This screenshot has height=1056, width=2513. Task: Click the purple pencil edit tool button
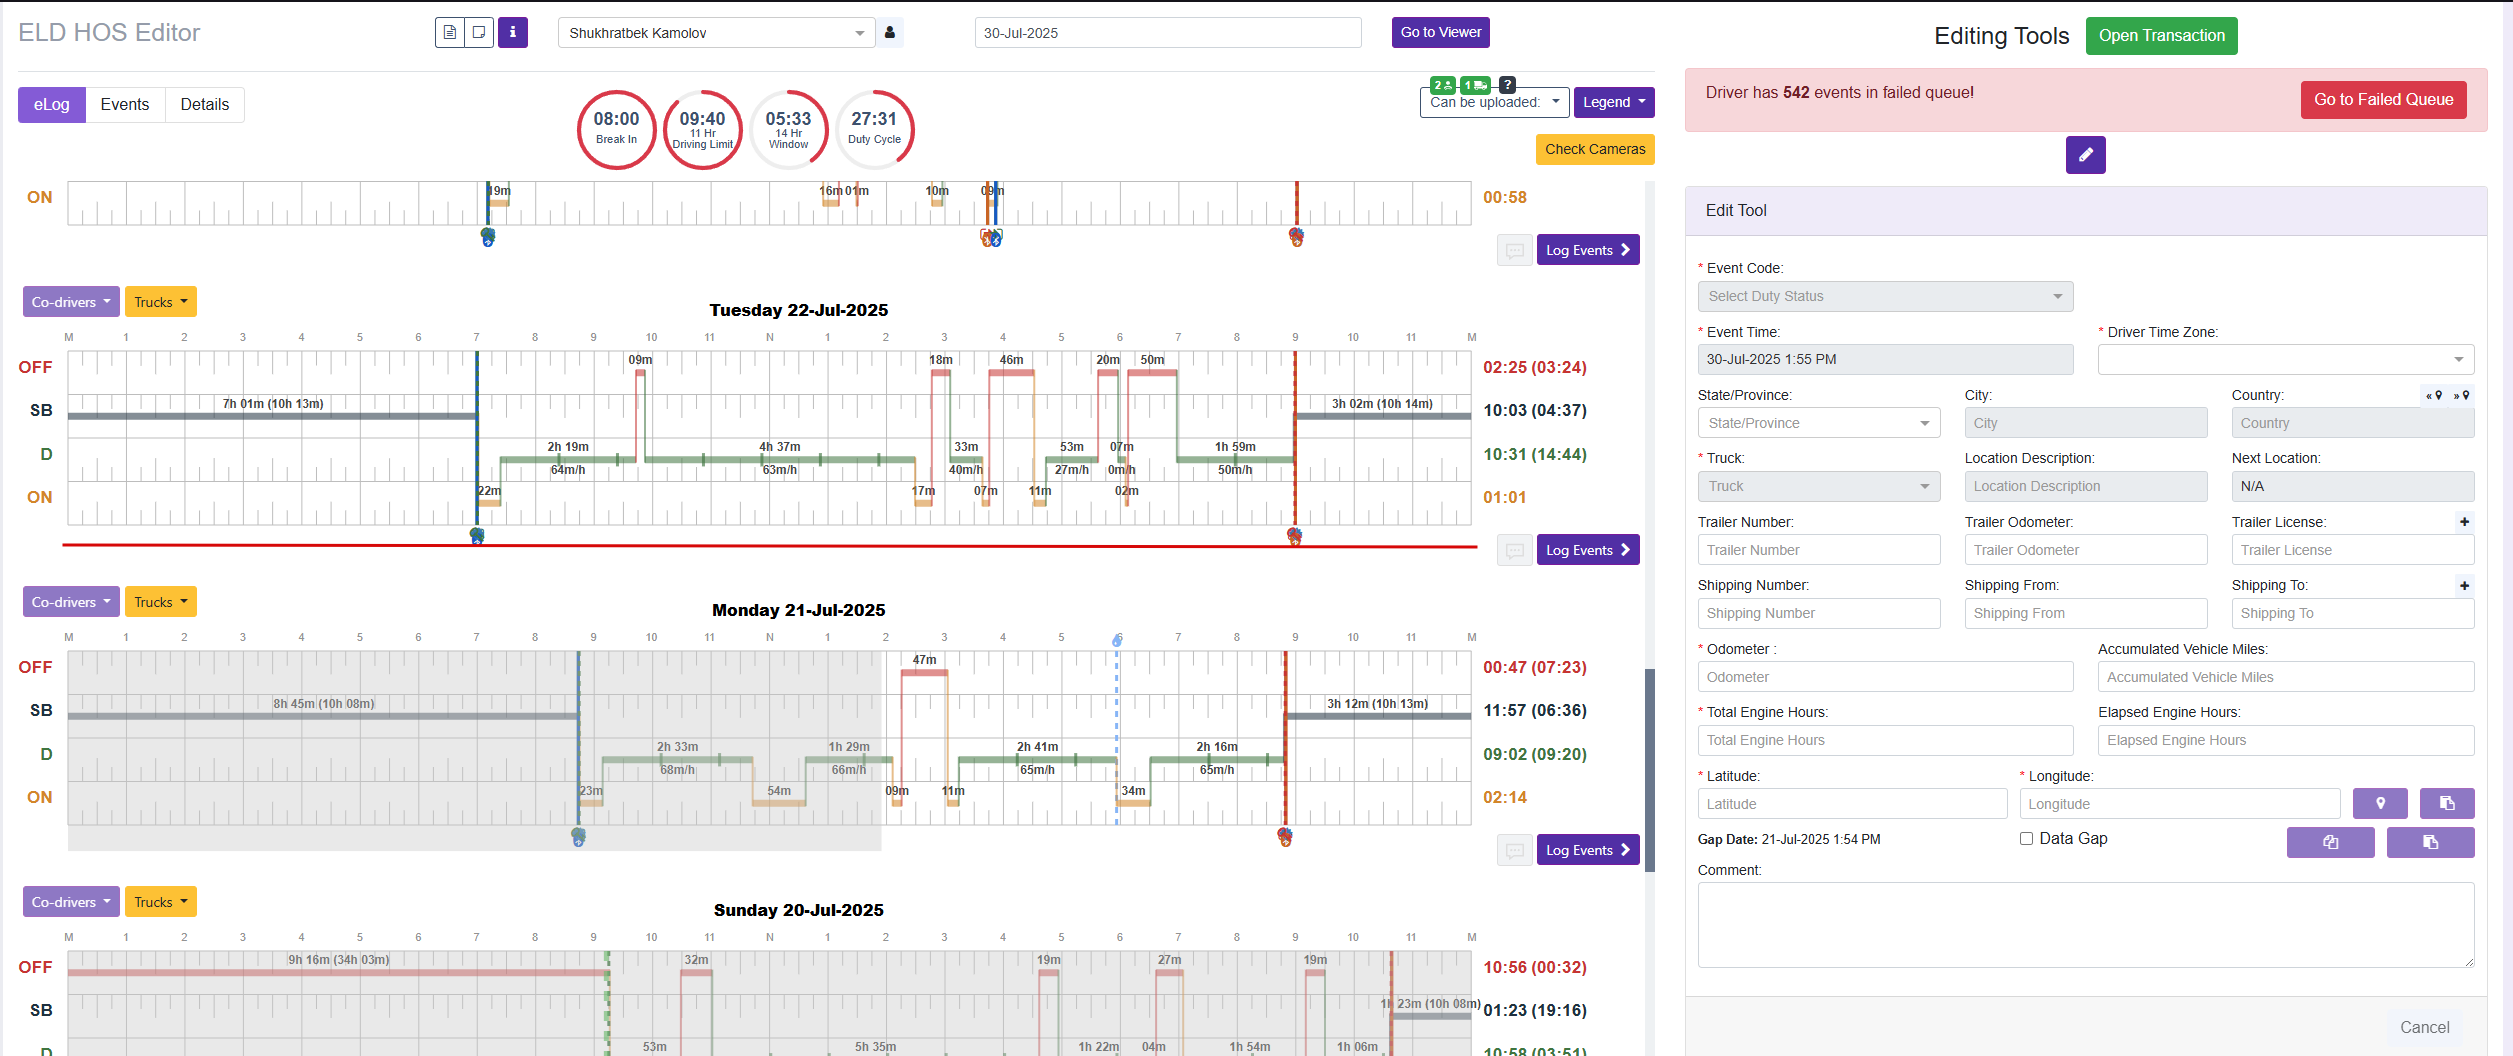click(2085, 155)
